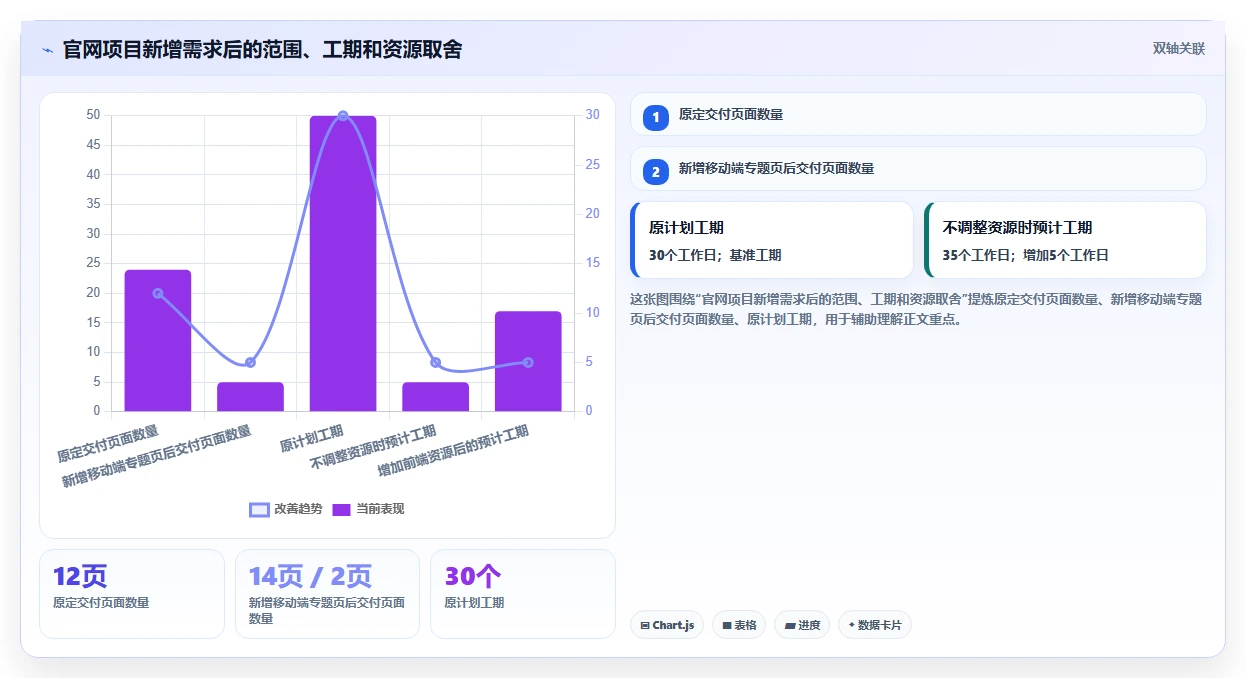This screenshot has width=1246, height=678.
Task: Click the 35个工作日；增加5个工作日 text
Action: click(1025, 255)
